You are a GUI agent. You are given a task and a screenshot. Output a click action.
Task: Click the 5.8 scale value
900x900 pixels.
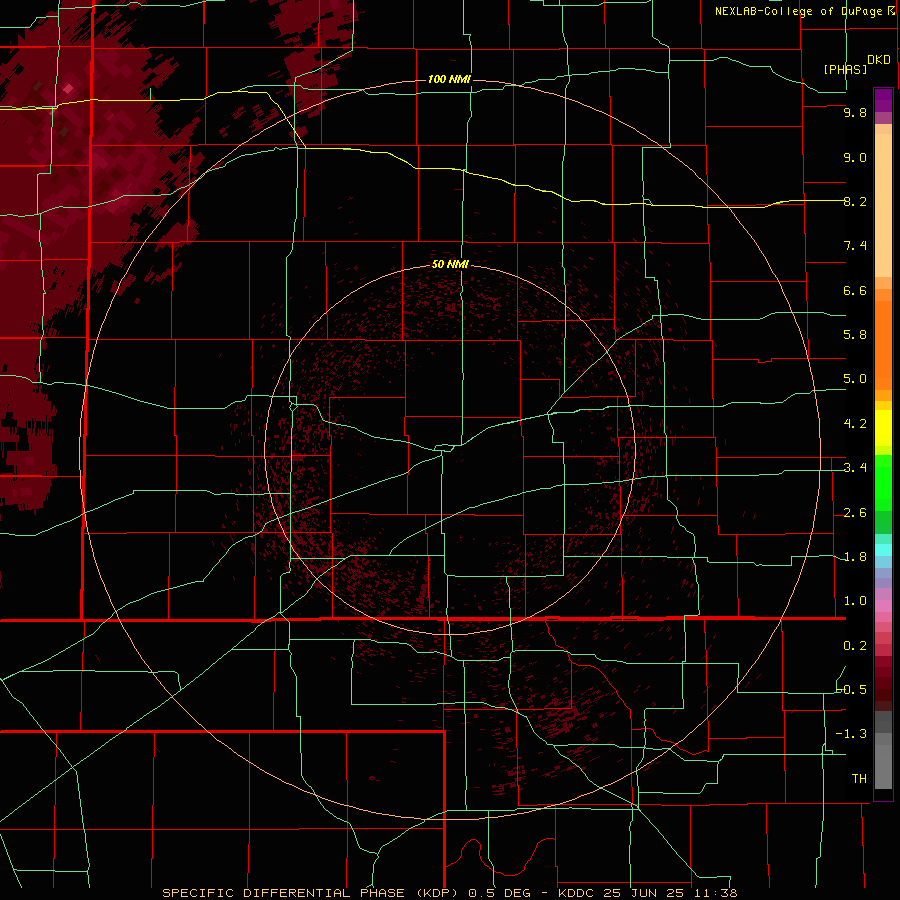point(855,335)
